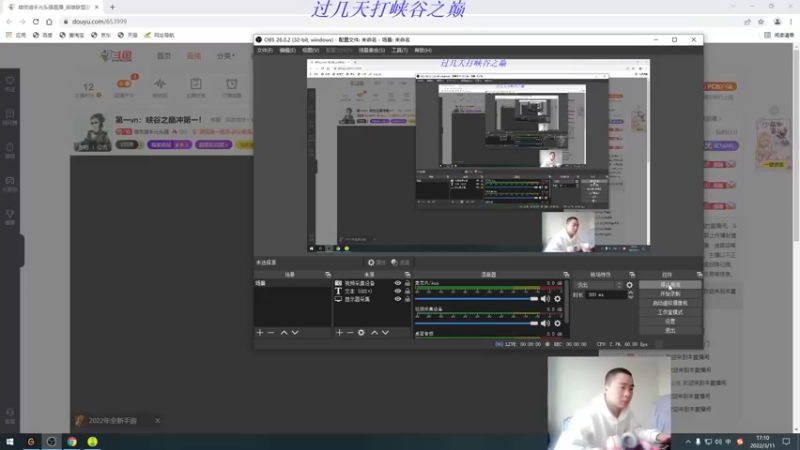Toggle visibility of display capture source
Viewport: 800px width, 450px height.
[x=397, y=299]
